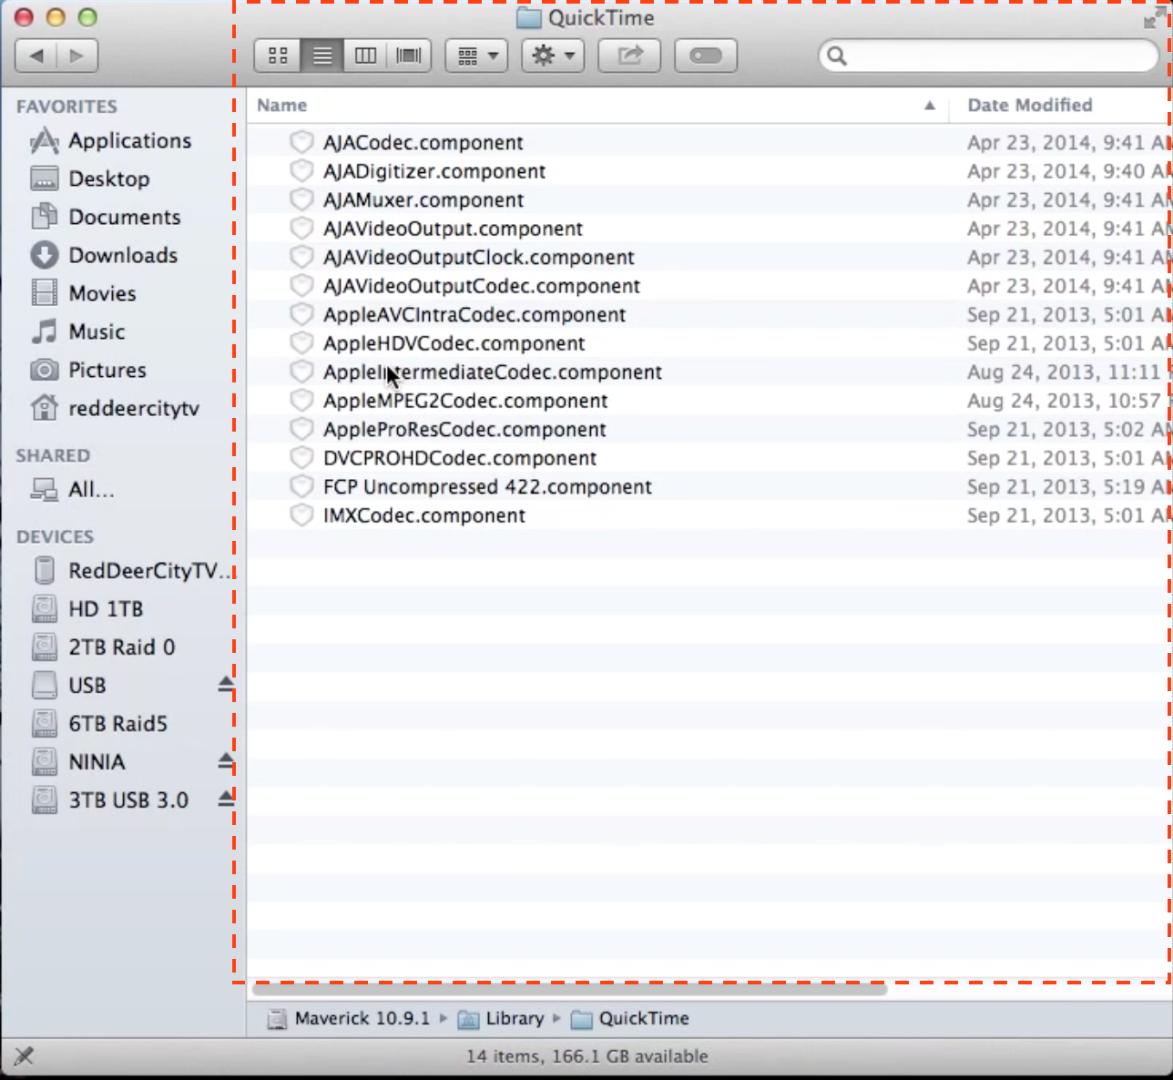Open the item arrangement dropdown
1173x1080 pixels.
(x=477, y=55)
